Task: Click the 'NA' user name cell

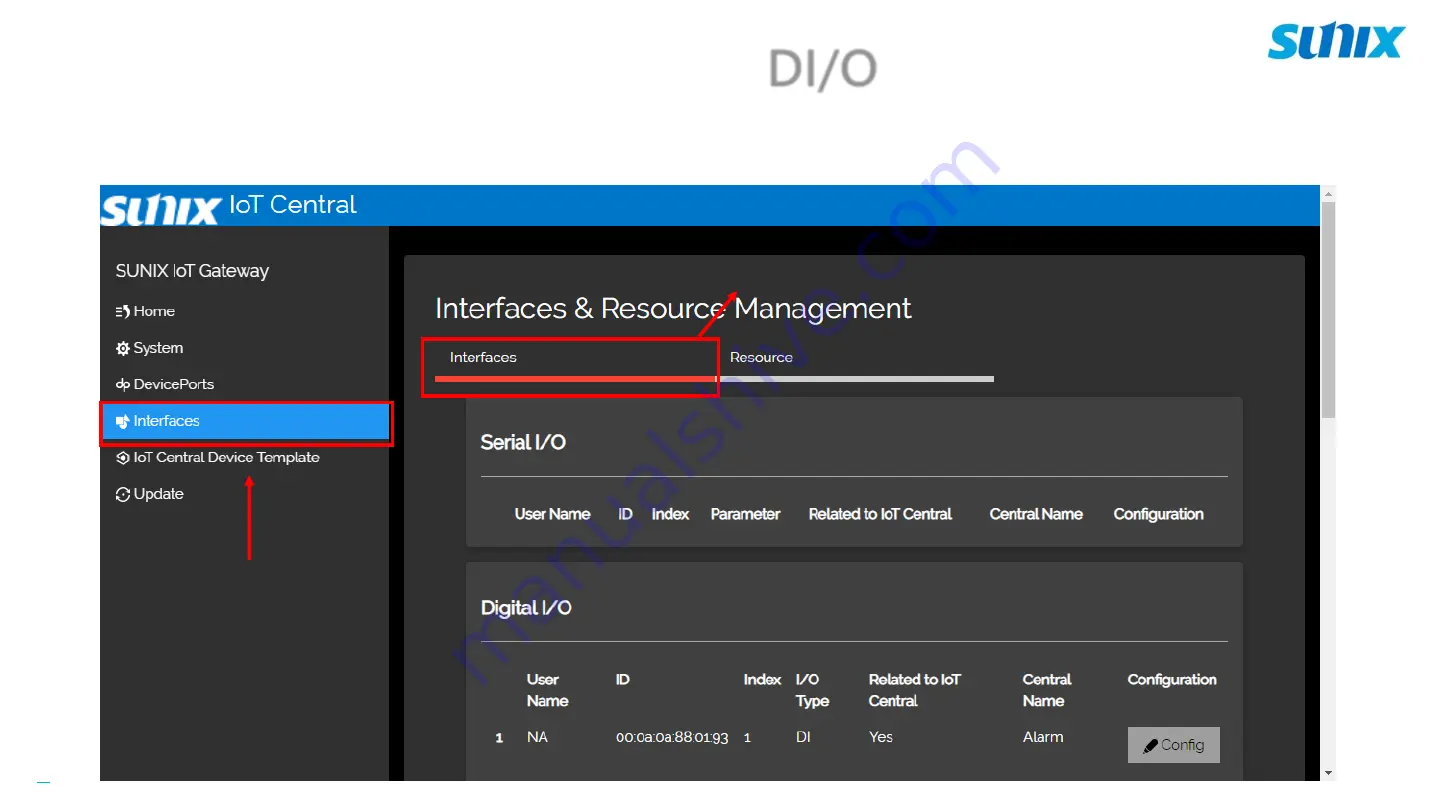Action: tap(537, 737)
